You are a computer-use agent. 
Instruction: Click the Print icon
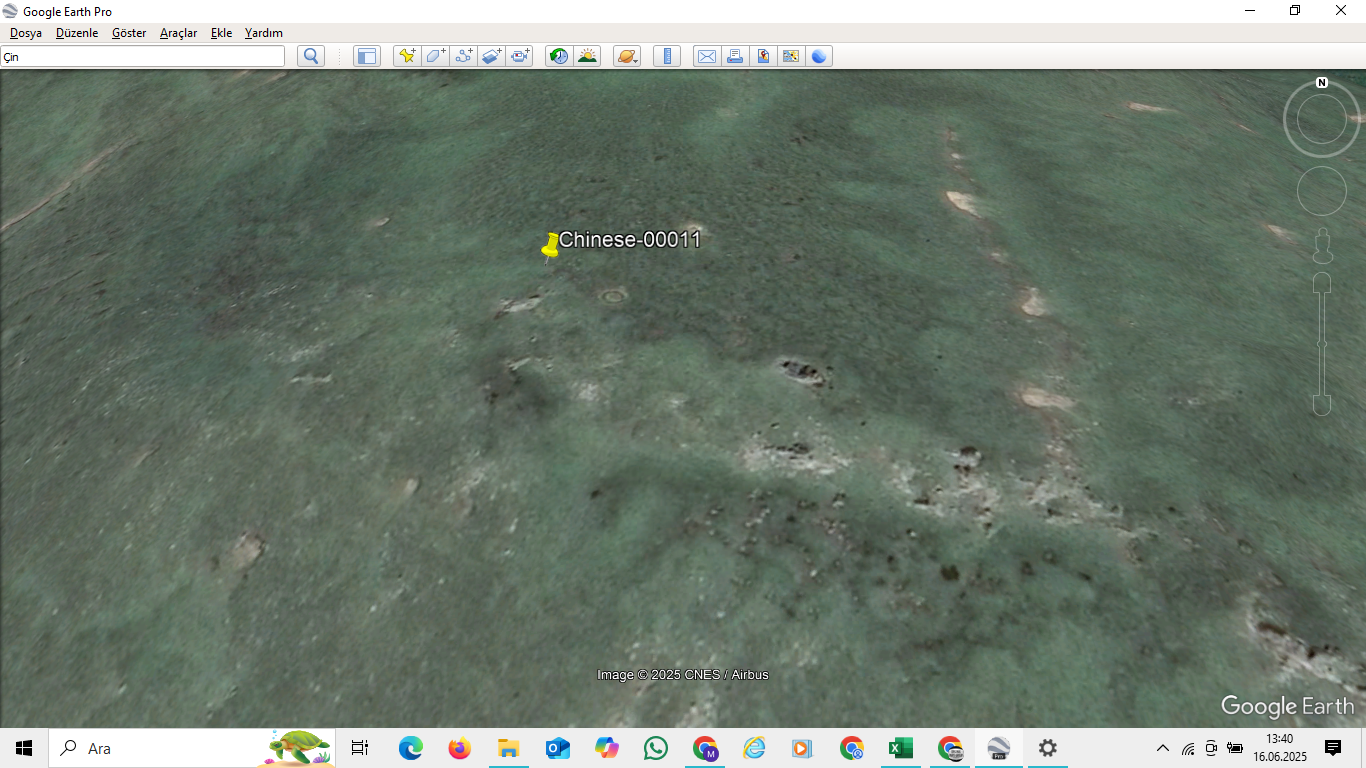[735, 56]
